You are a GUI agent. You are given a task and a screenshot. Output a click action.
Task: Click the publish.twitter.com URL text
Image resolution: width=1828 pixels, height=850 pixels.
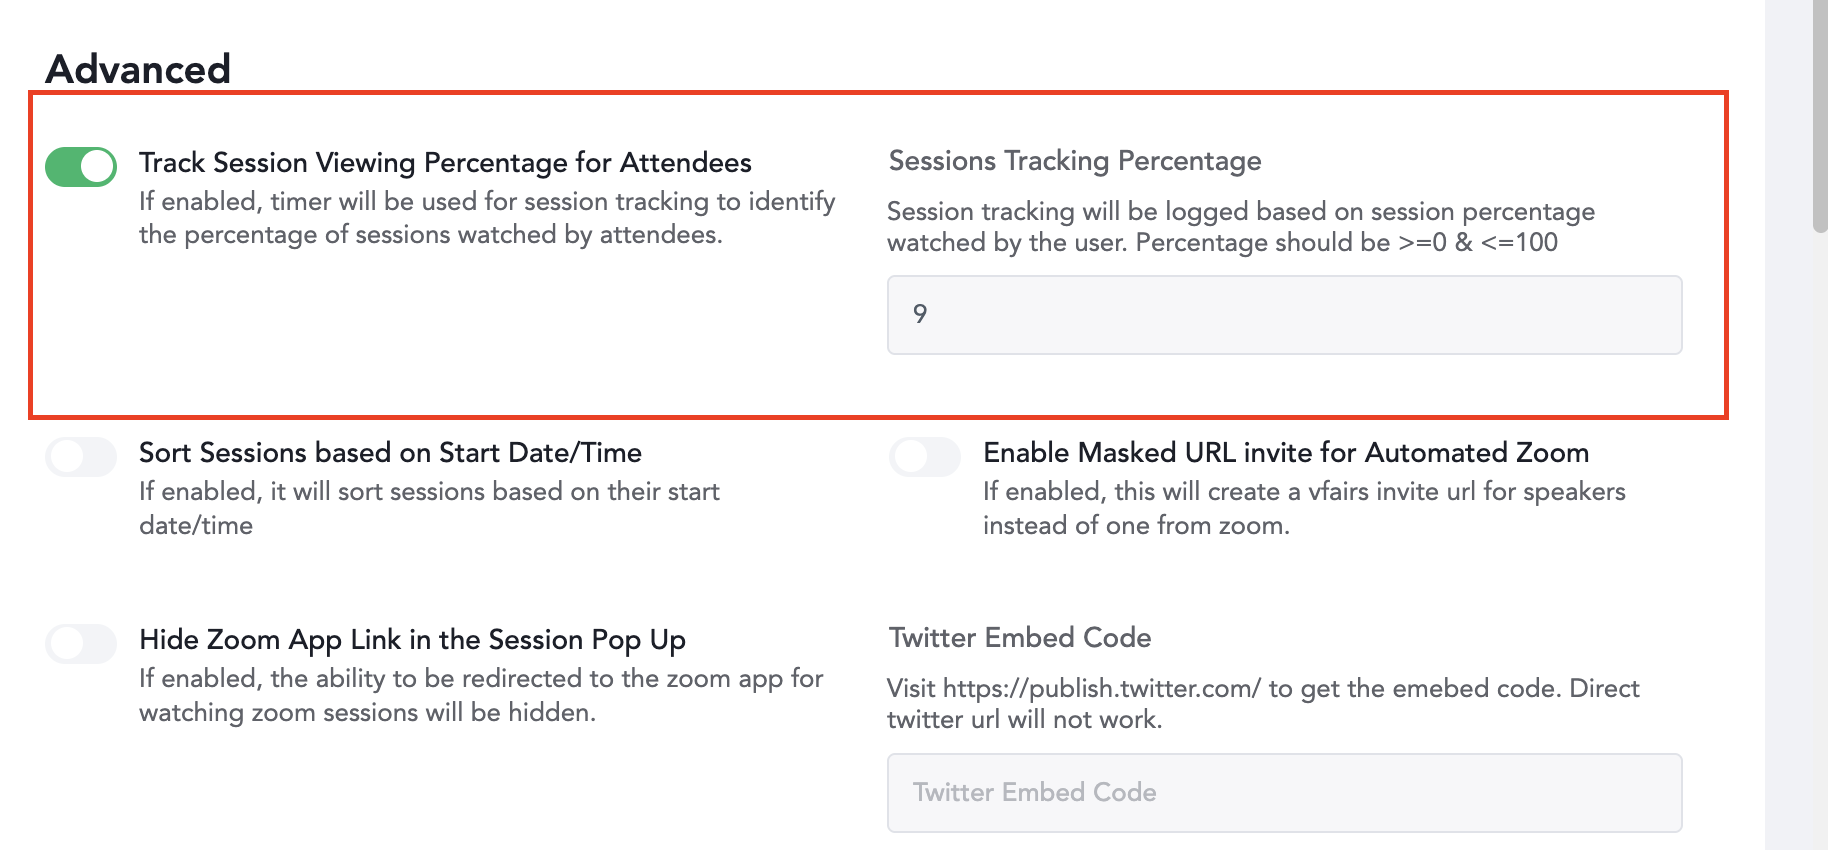[1101, 689]
